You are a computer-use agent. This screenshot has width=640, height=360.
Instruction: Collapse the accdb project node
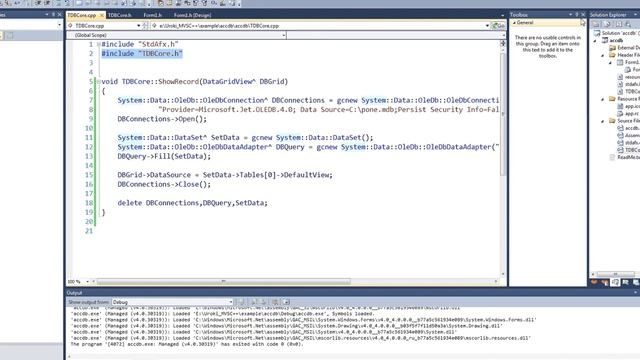(x=596, y=40)
